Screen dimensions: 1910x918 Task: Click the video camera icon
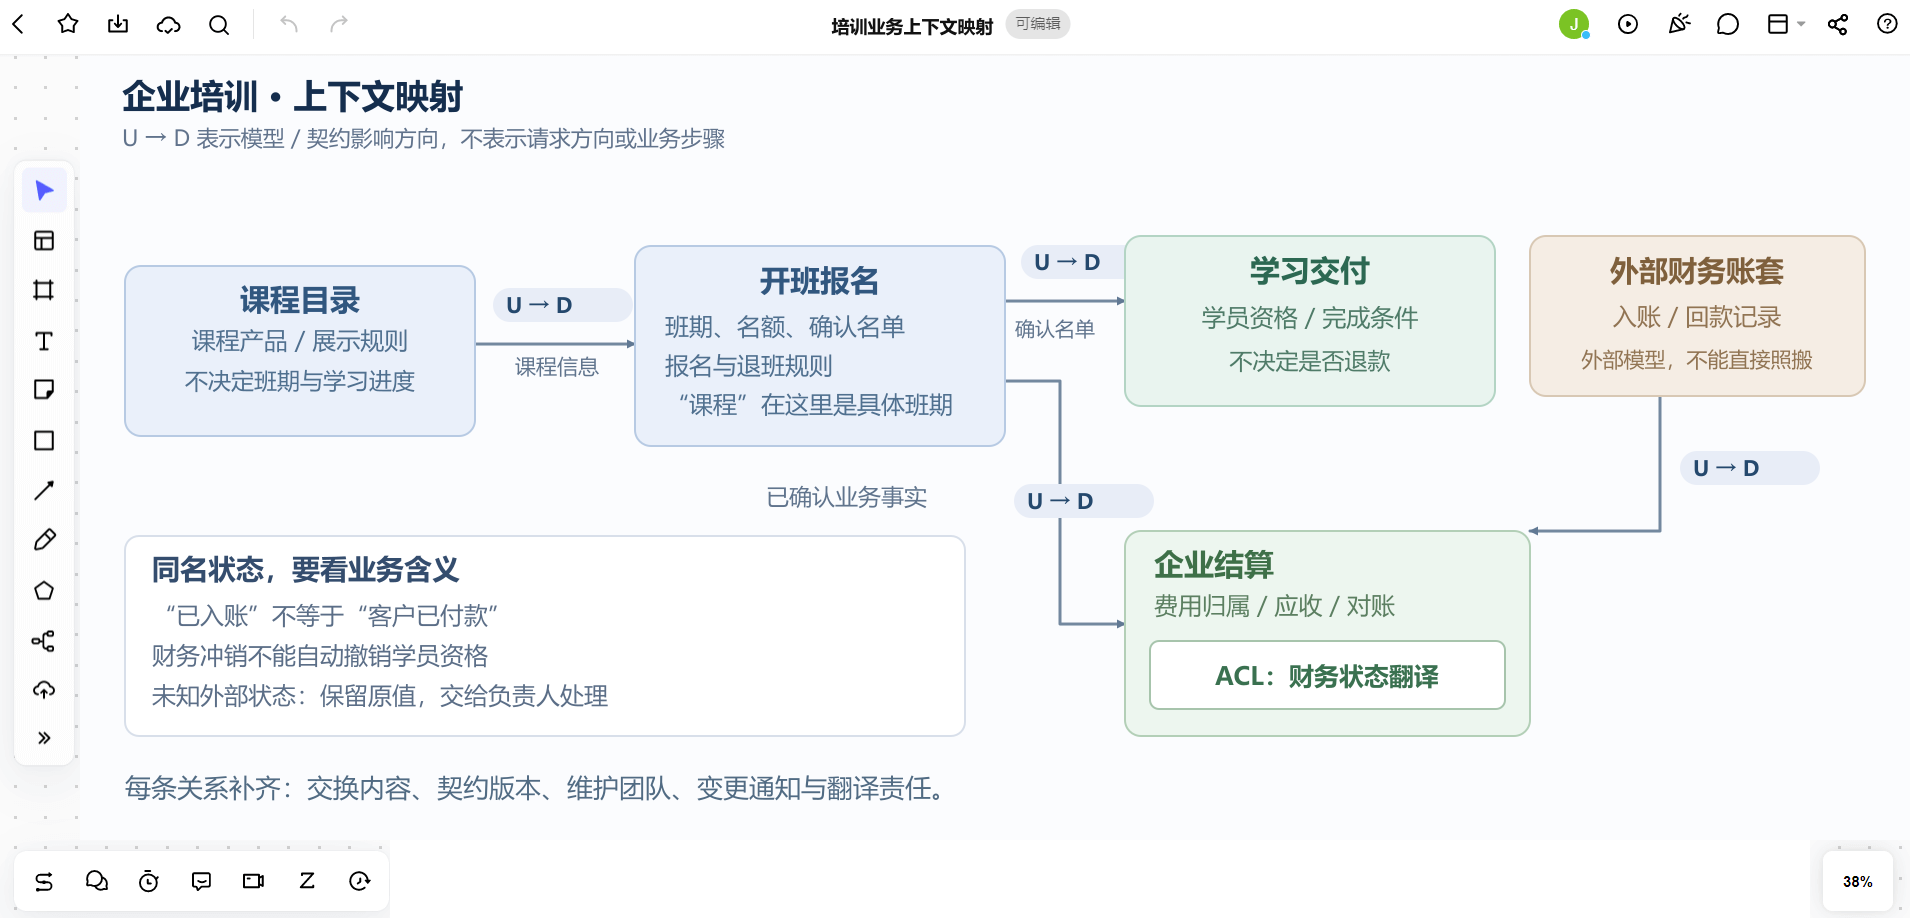click(x=254, y=881)
